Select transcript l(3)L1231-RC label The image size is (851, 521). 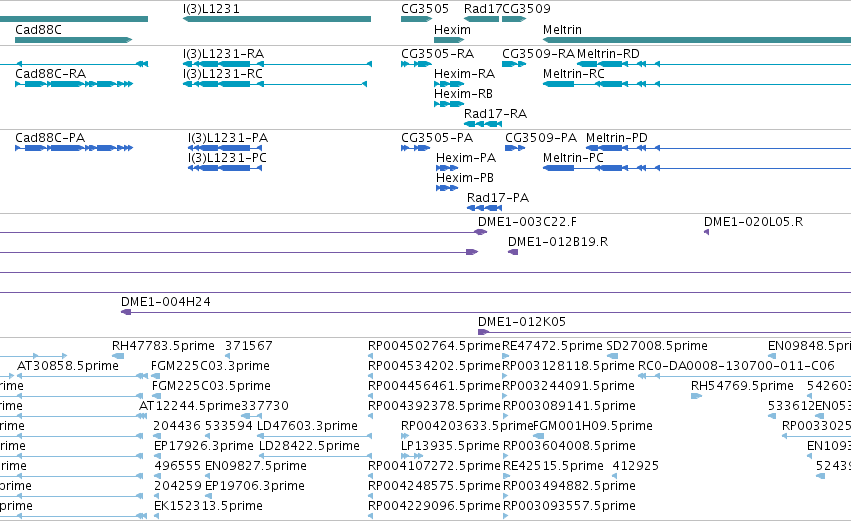point(223,74)
